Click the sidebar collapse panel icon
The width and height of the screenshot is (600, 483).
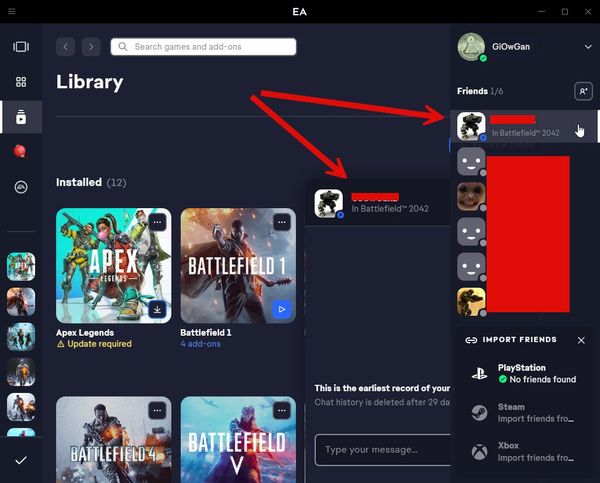tap(21, 47)
